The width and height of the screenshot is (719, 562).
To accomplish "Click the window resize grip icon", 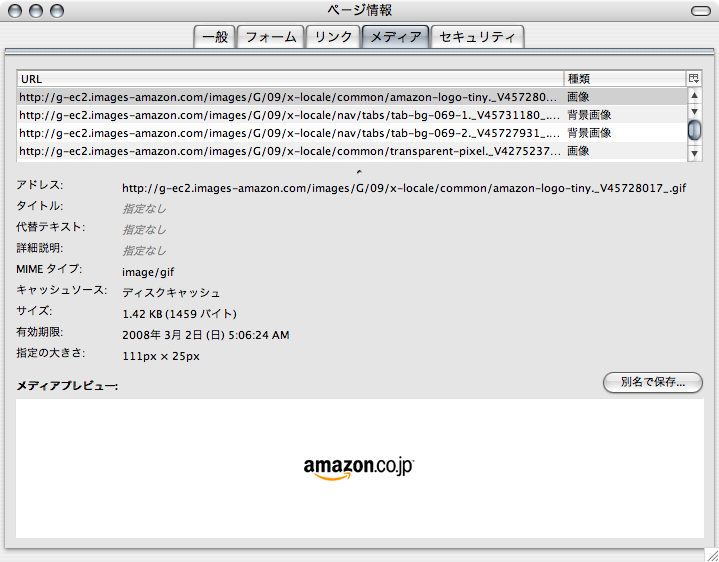I will (712, 555).
